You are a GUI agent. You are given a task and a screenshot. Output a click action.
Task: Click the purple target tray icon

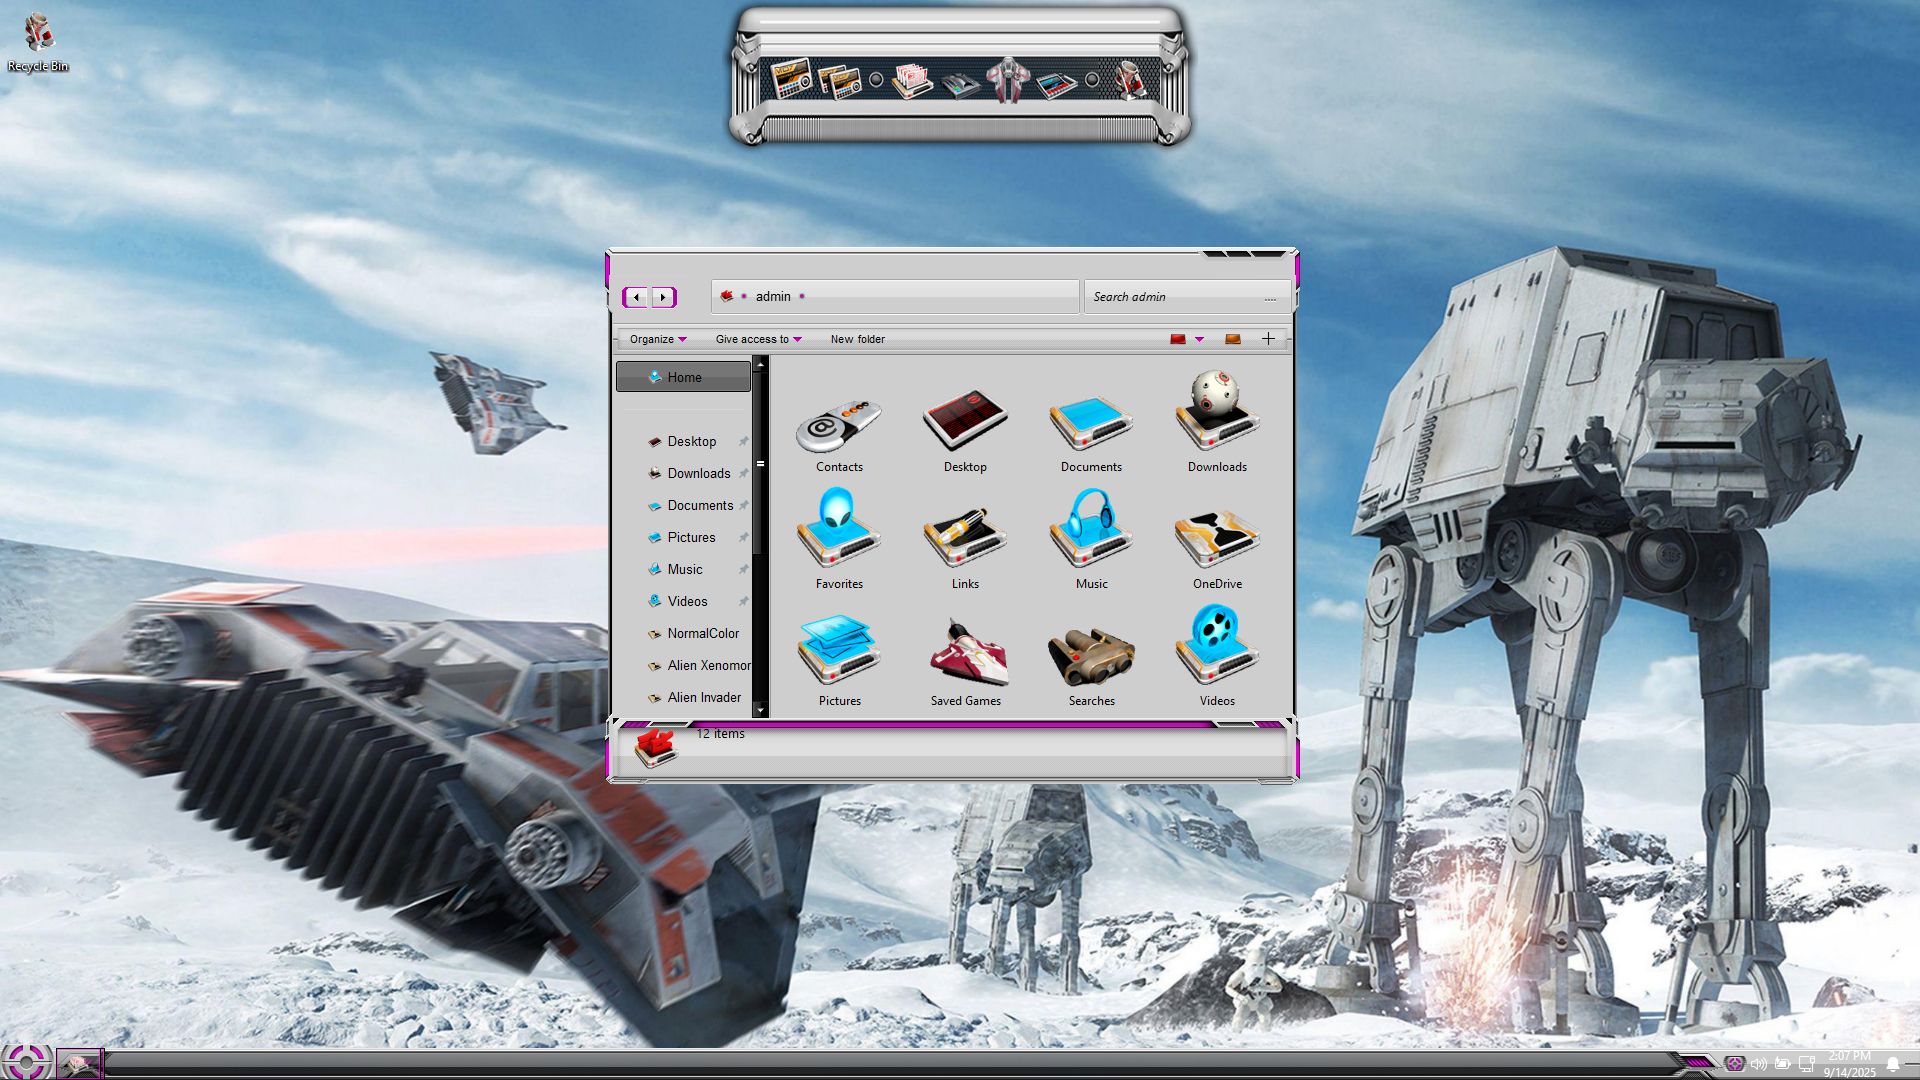tap(1735, 1064)
